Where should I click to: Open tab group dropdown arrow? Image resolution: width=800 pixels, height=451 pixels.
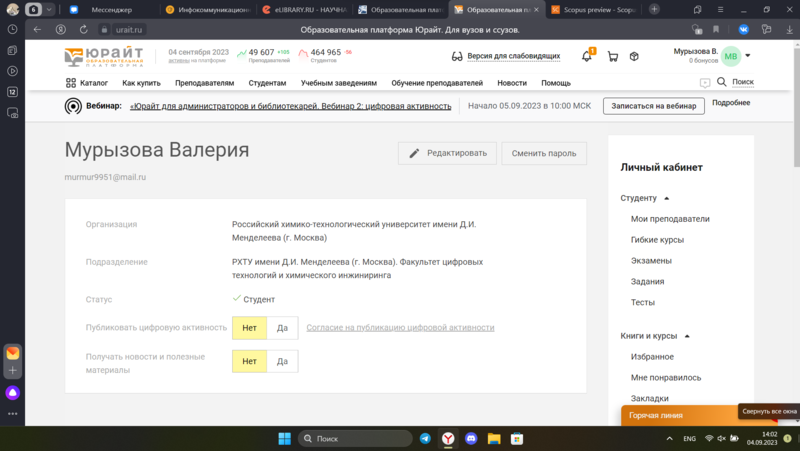click(49, 9)
